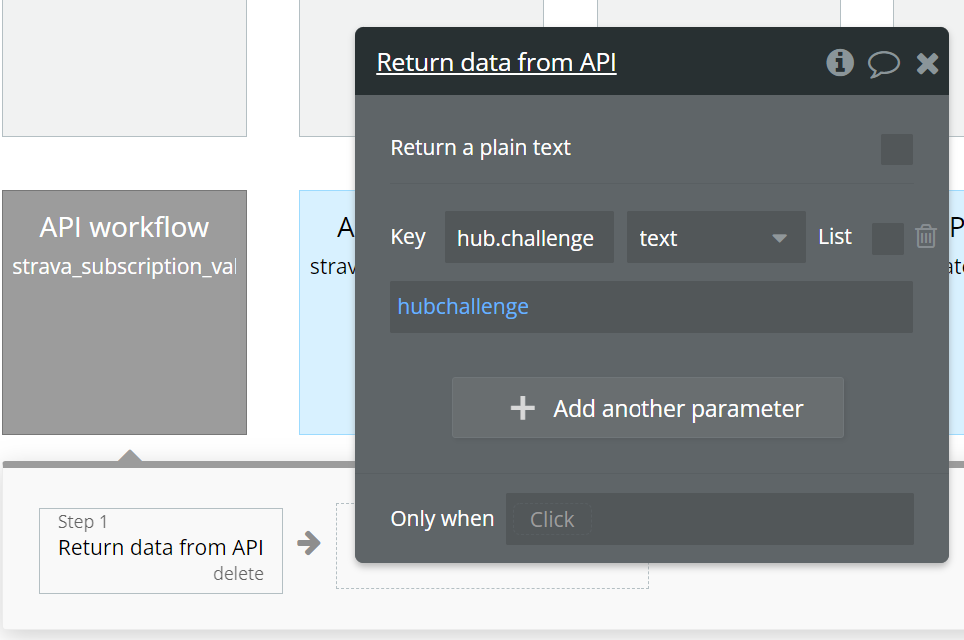Delete hub.challenge parameter with trash icon

[926, 237]
